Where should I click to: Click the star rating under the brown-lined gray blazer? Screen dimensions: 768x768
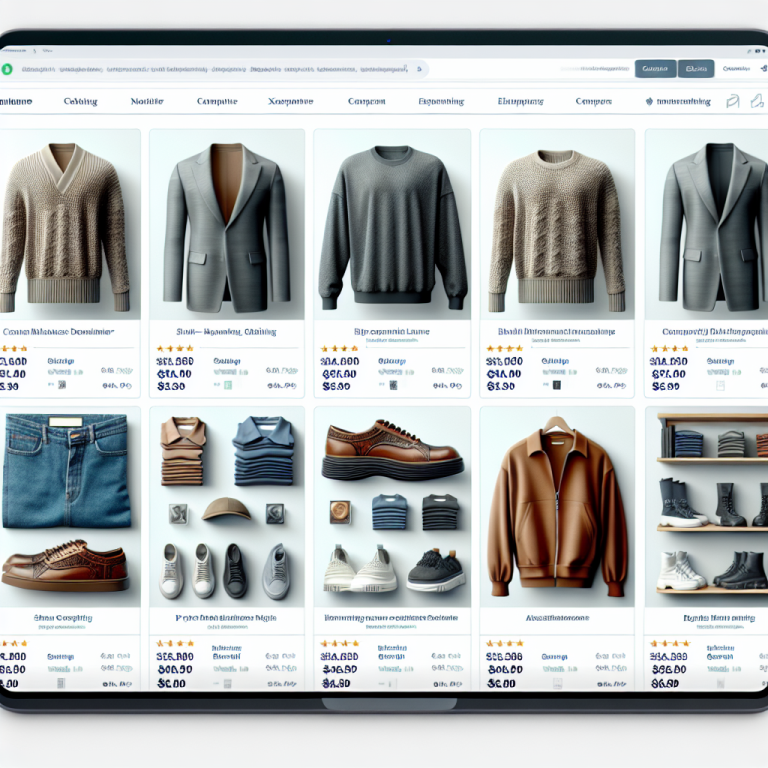pyautogui.click(x=175, y=349)
